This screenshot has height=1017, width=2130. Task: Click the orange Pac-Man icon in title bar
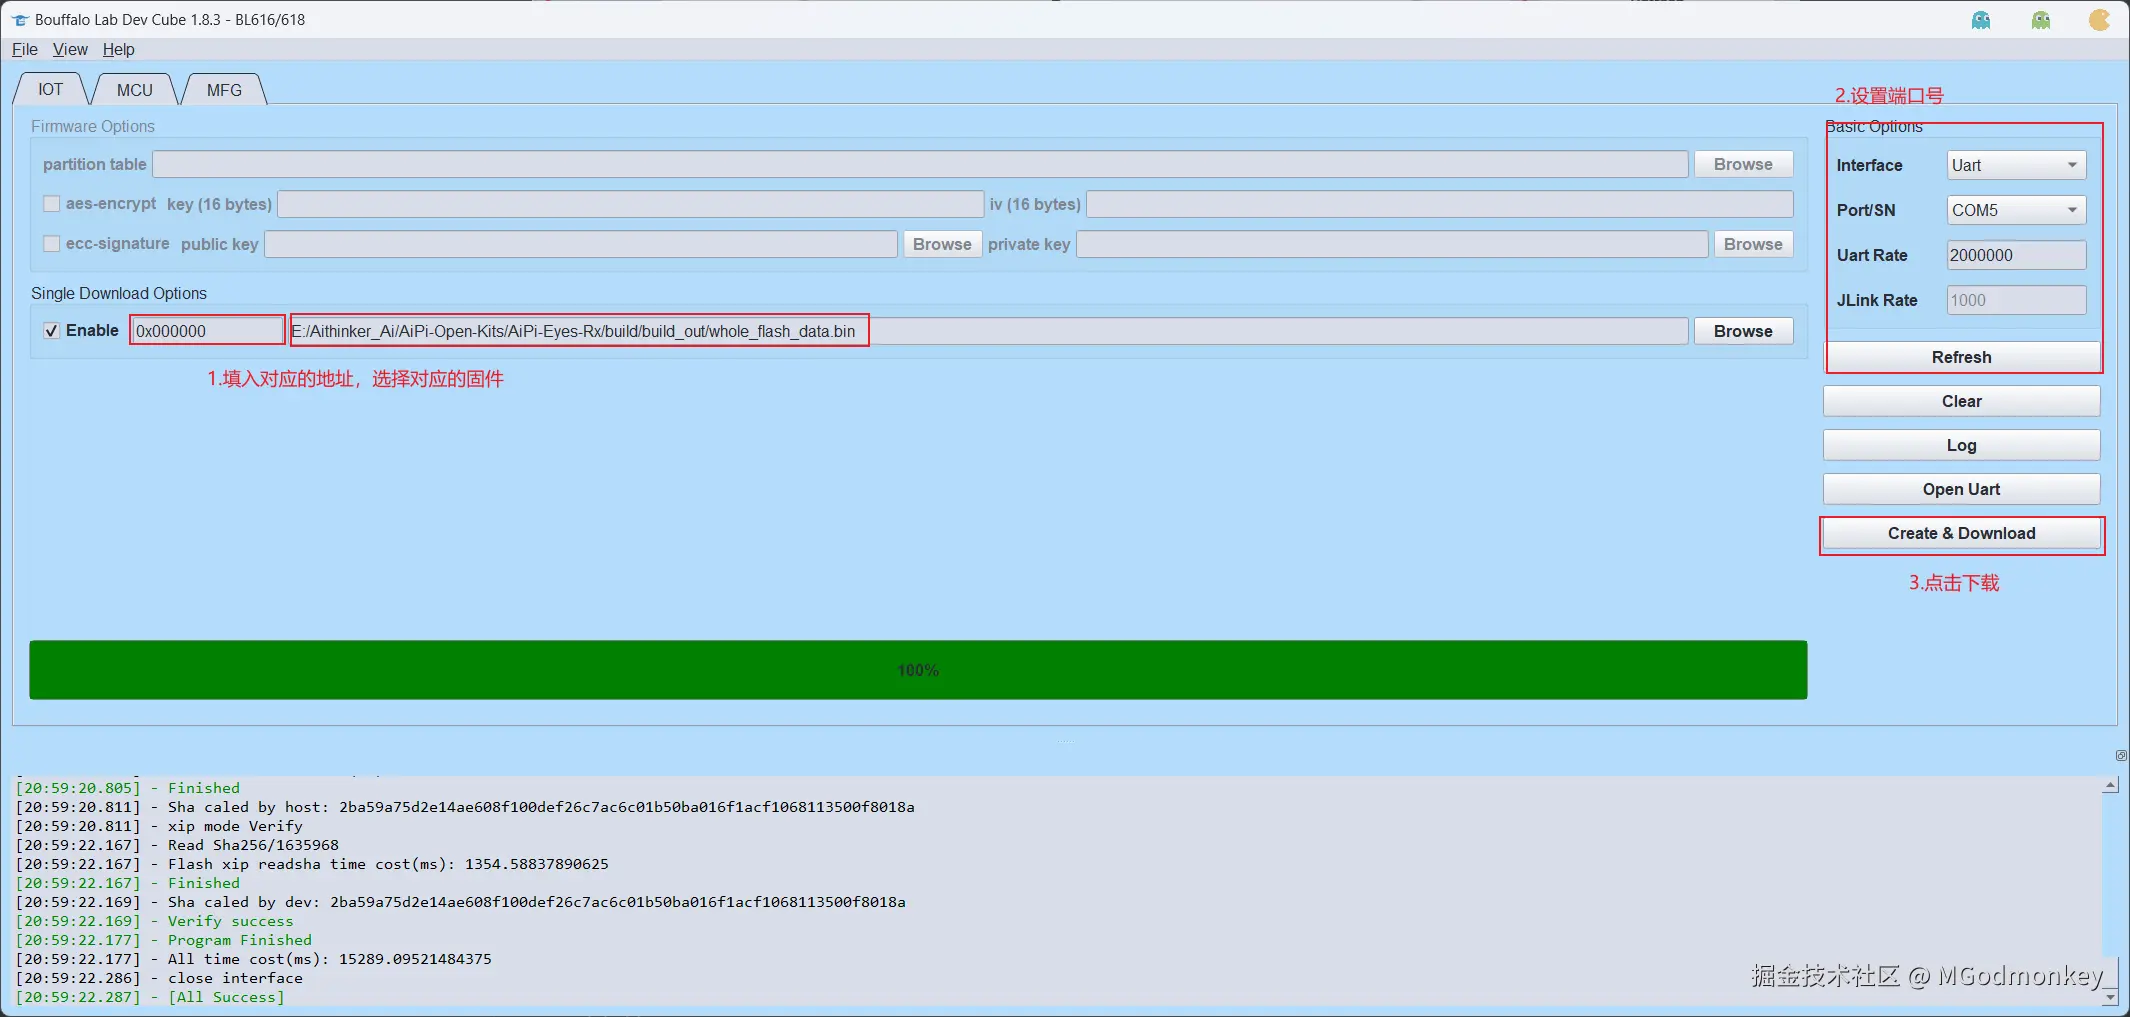click(2099, 20)
